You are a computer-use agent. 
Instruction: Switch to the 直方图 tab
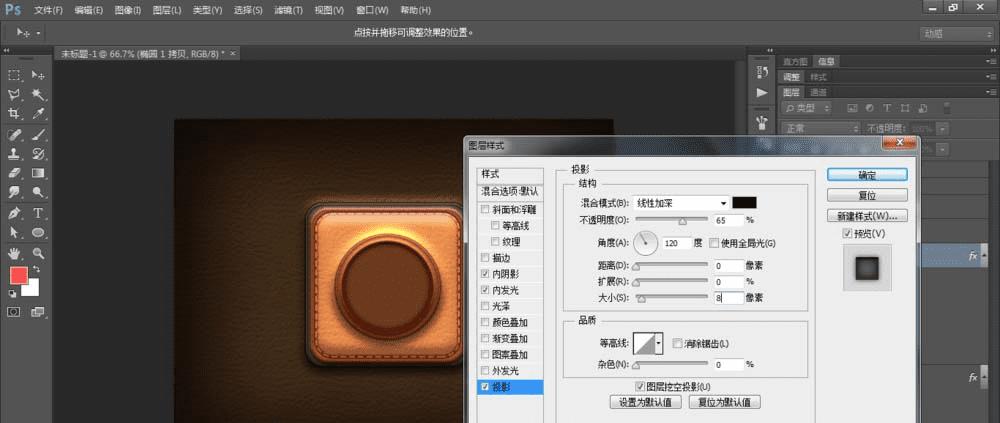click(x=795, y=61)
